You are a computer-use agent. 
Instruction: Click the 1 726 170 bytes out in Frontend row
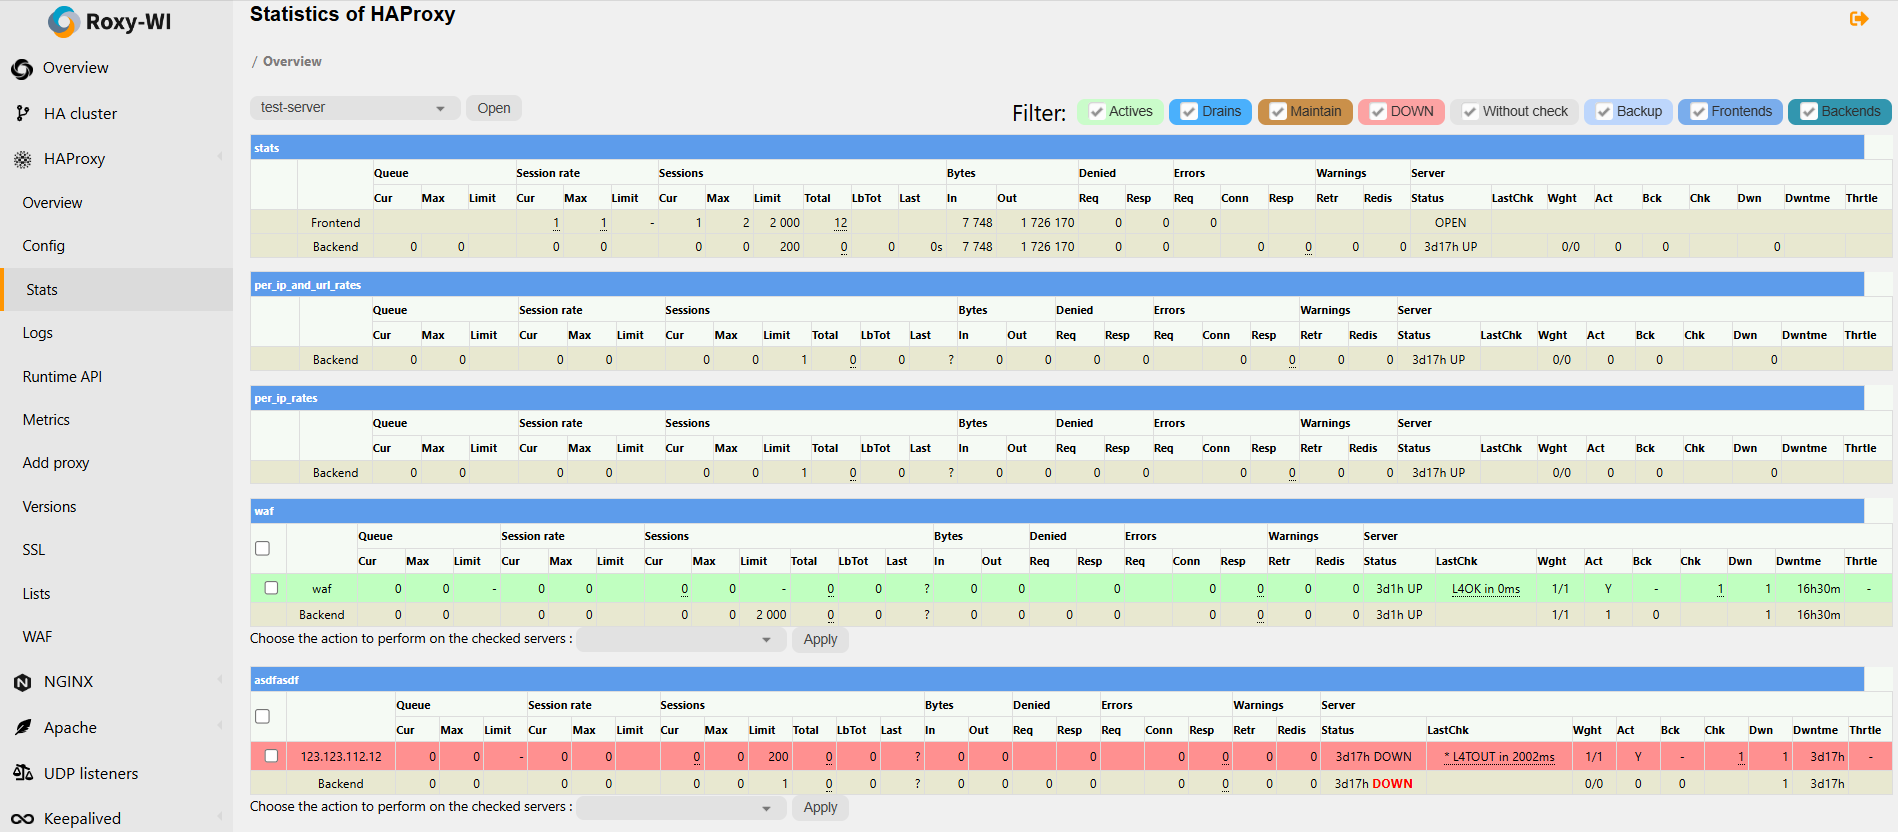(x=1047, y=223)
